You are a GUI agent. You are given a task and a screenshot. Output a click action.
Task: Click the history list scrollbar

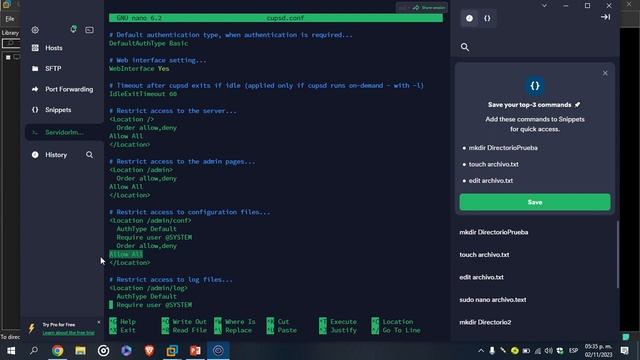618,254
